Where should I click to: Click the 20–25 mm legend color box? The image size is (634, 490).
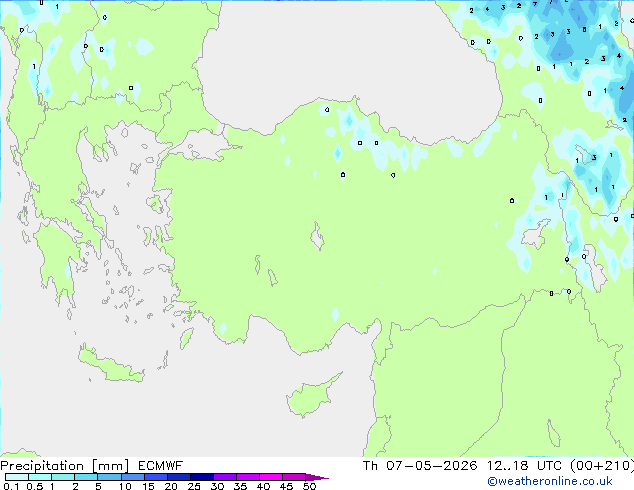tap(178, 477)
